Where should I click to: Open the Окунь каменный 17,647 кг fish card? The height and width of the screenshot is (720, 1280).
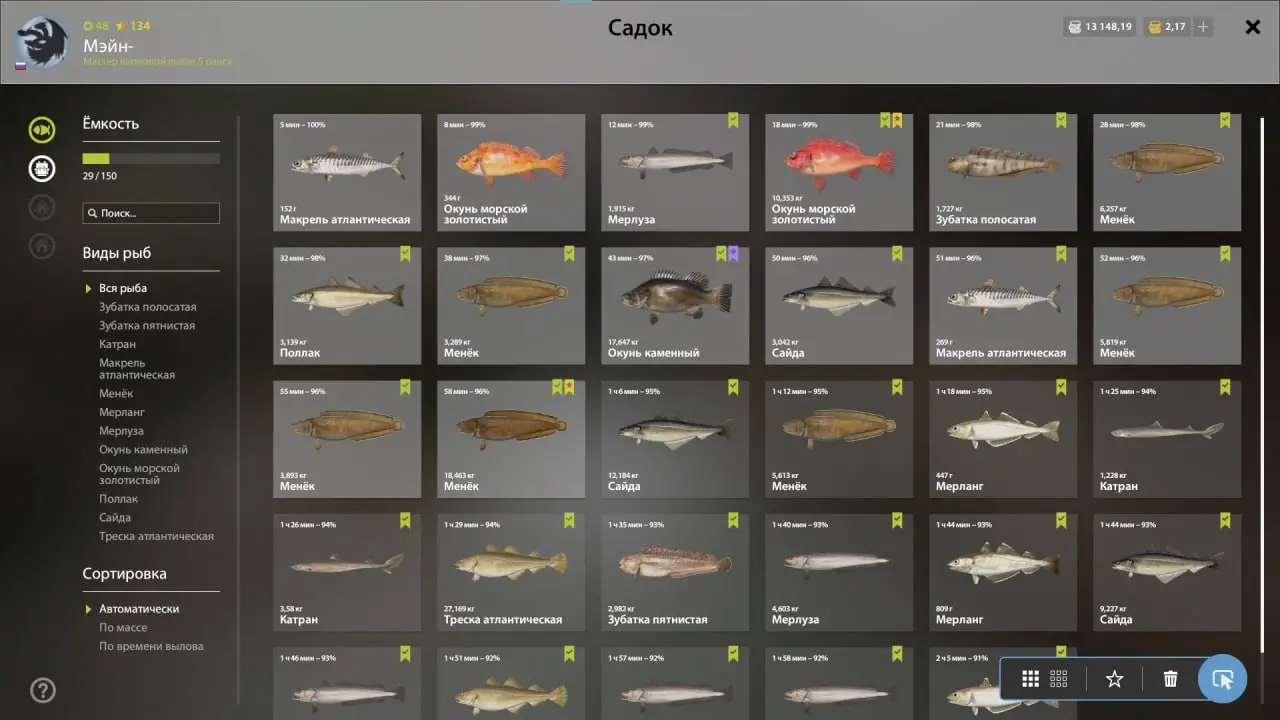coord(675,305)
